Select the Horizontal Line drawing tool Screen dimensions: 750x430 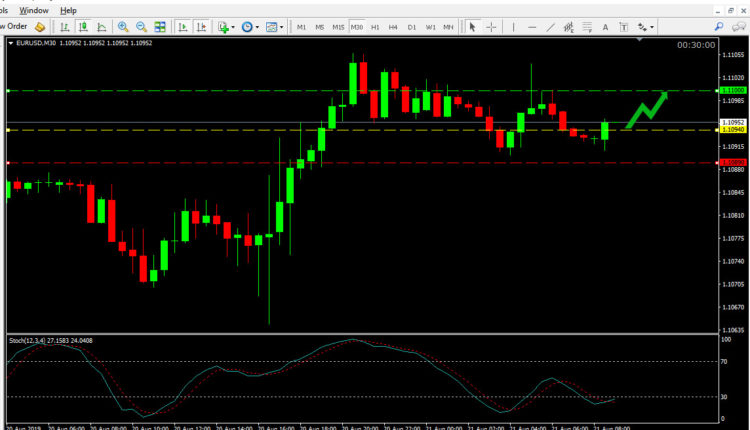coord(532,27)
